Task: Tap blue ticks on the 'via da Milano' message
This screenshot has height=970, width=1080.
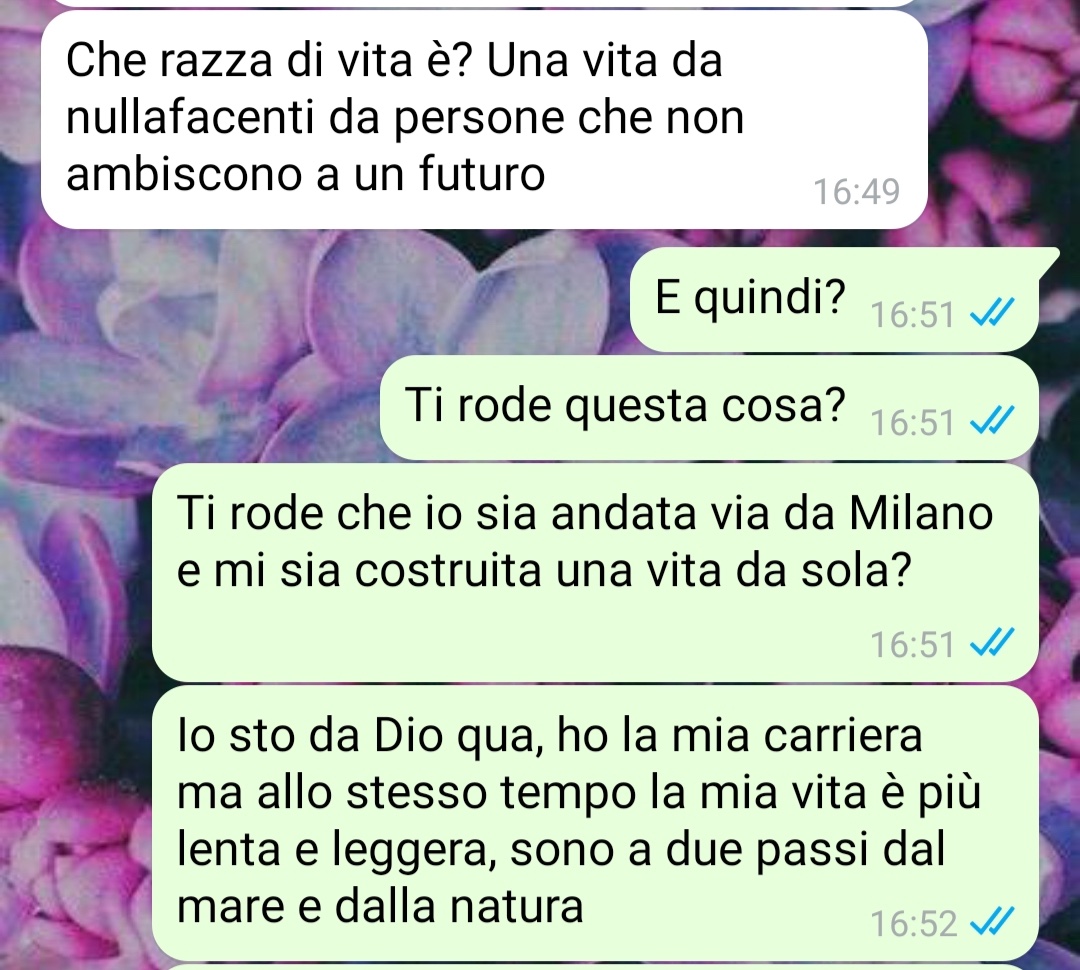Action: (x=992, y=645)
